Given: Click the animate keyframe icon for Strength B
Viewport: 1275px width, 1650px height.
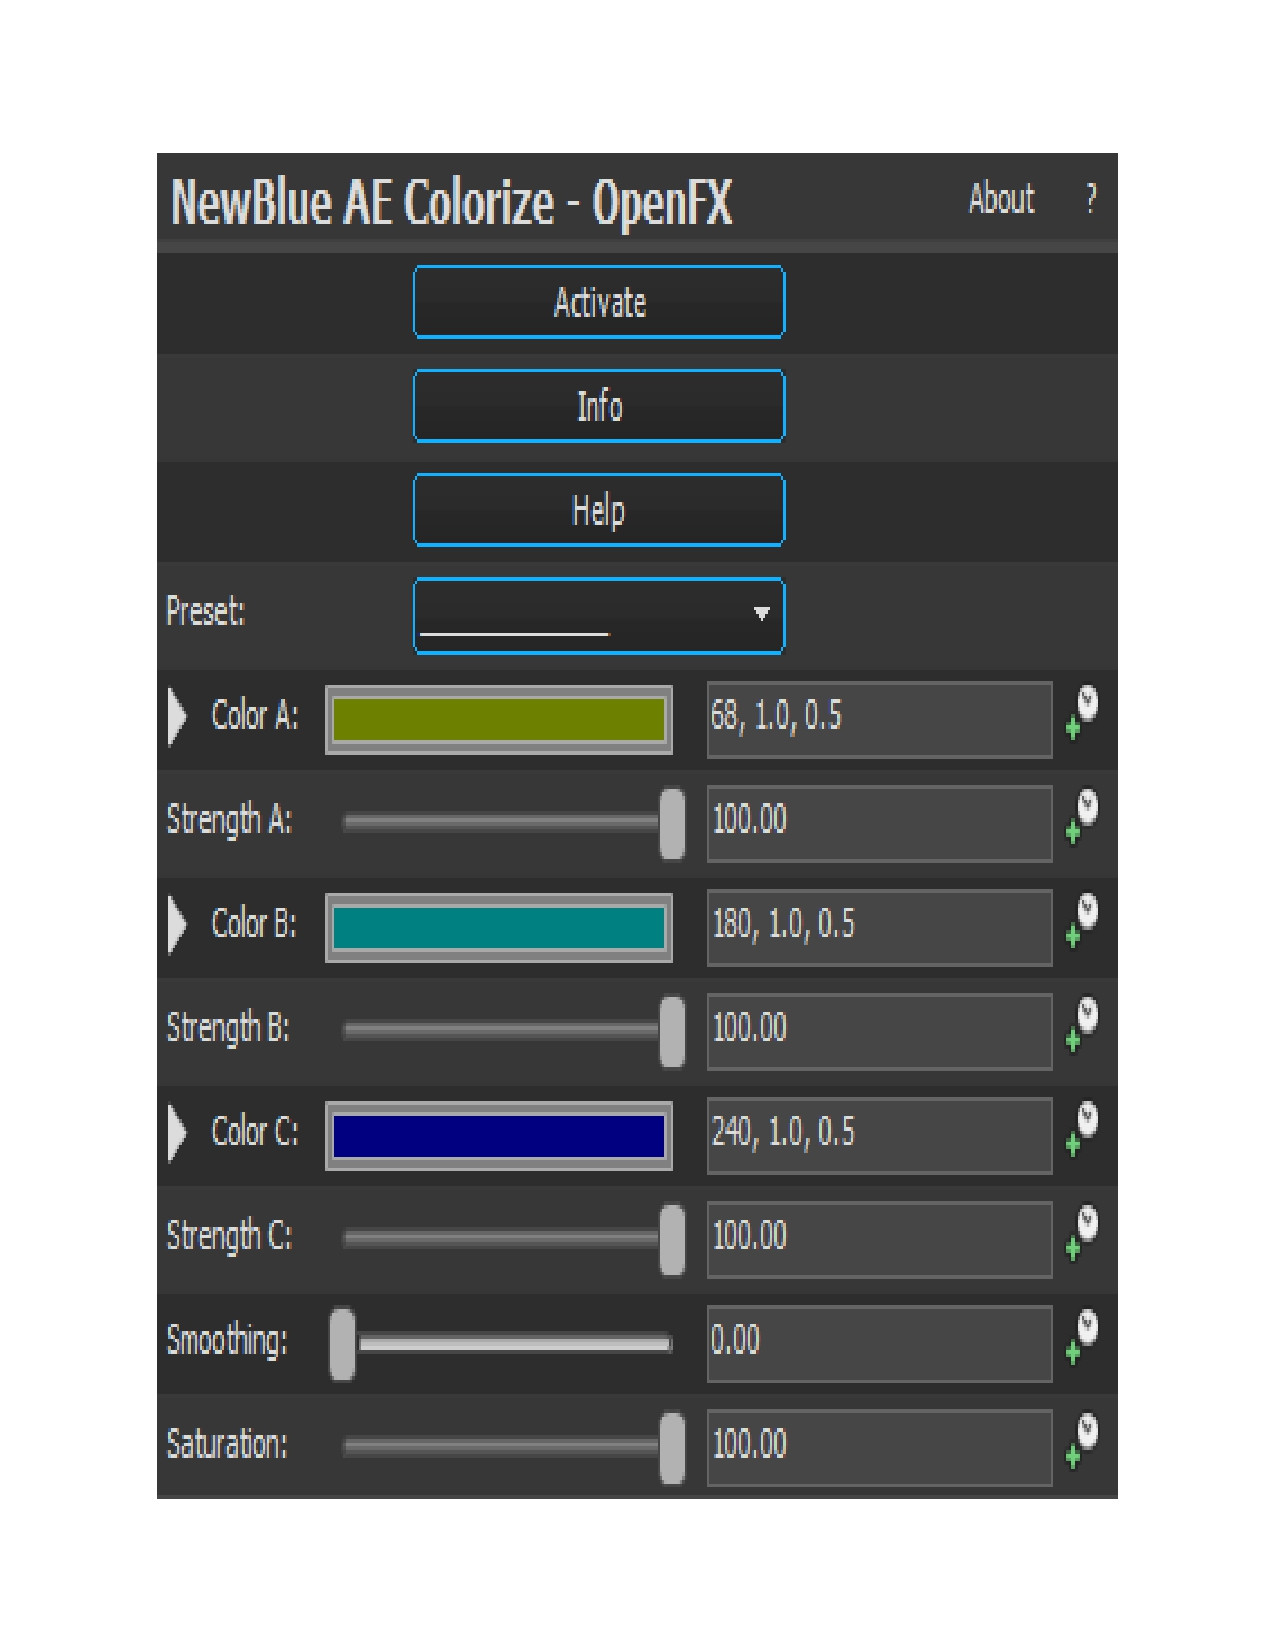Looking at the screenshot, I should pos(1082,1025).
